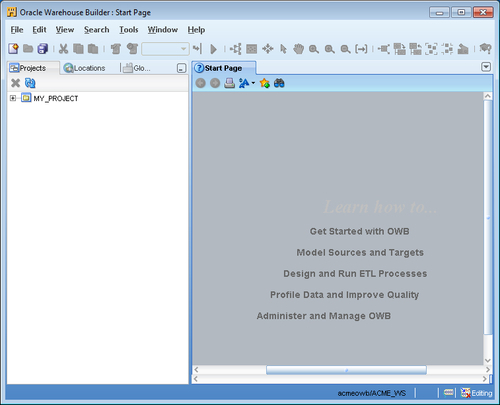Click the add to favorites star icon
500x405 pixels.
(265, 83)
